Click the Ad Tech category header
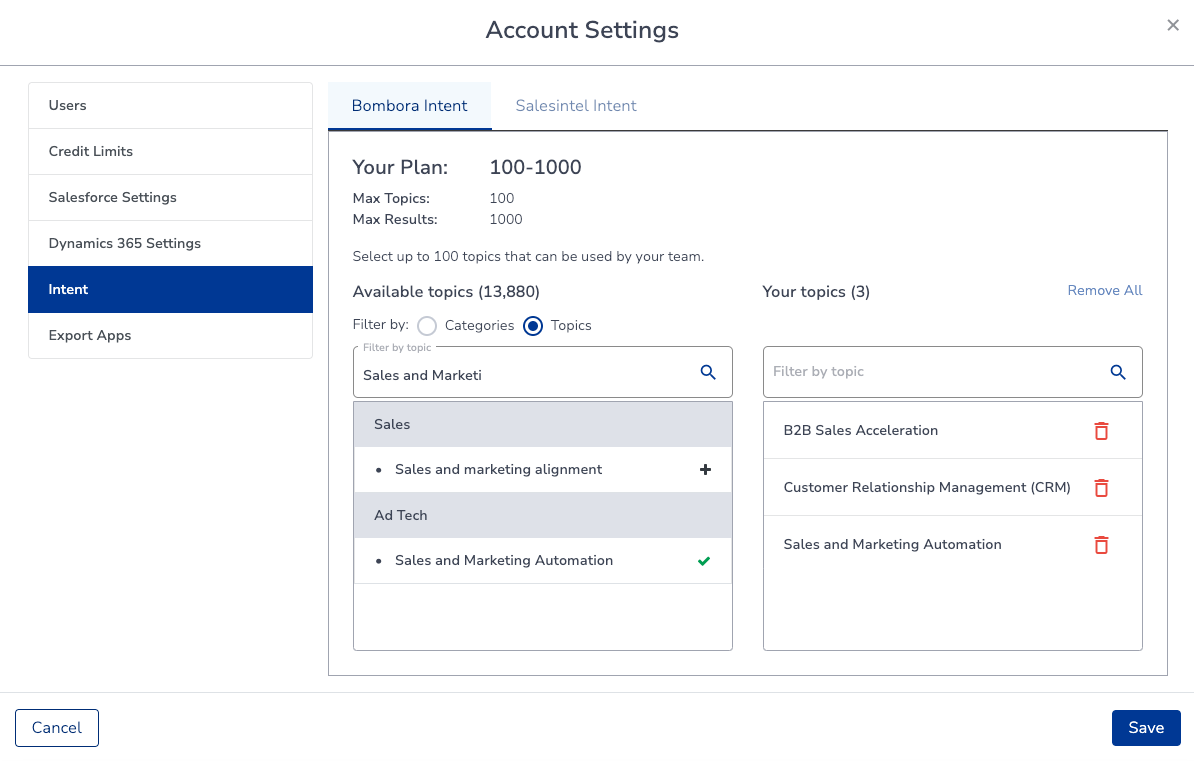Screen dimensions: 1194x761 point(543,516)
